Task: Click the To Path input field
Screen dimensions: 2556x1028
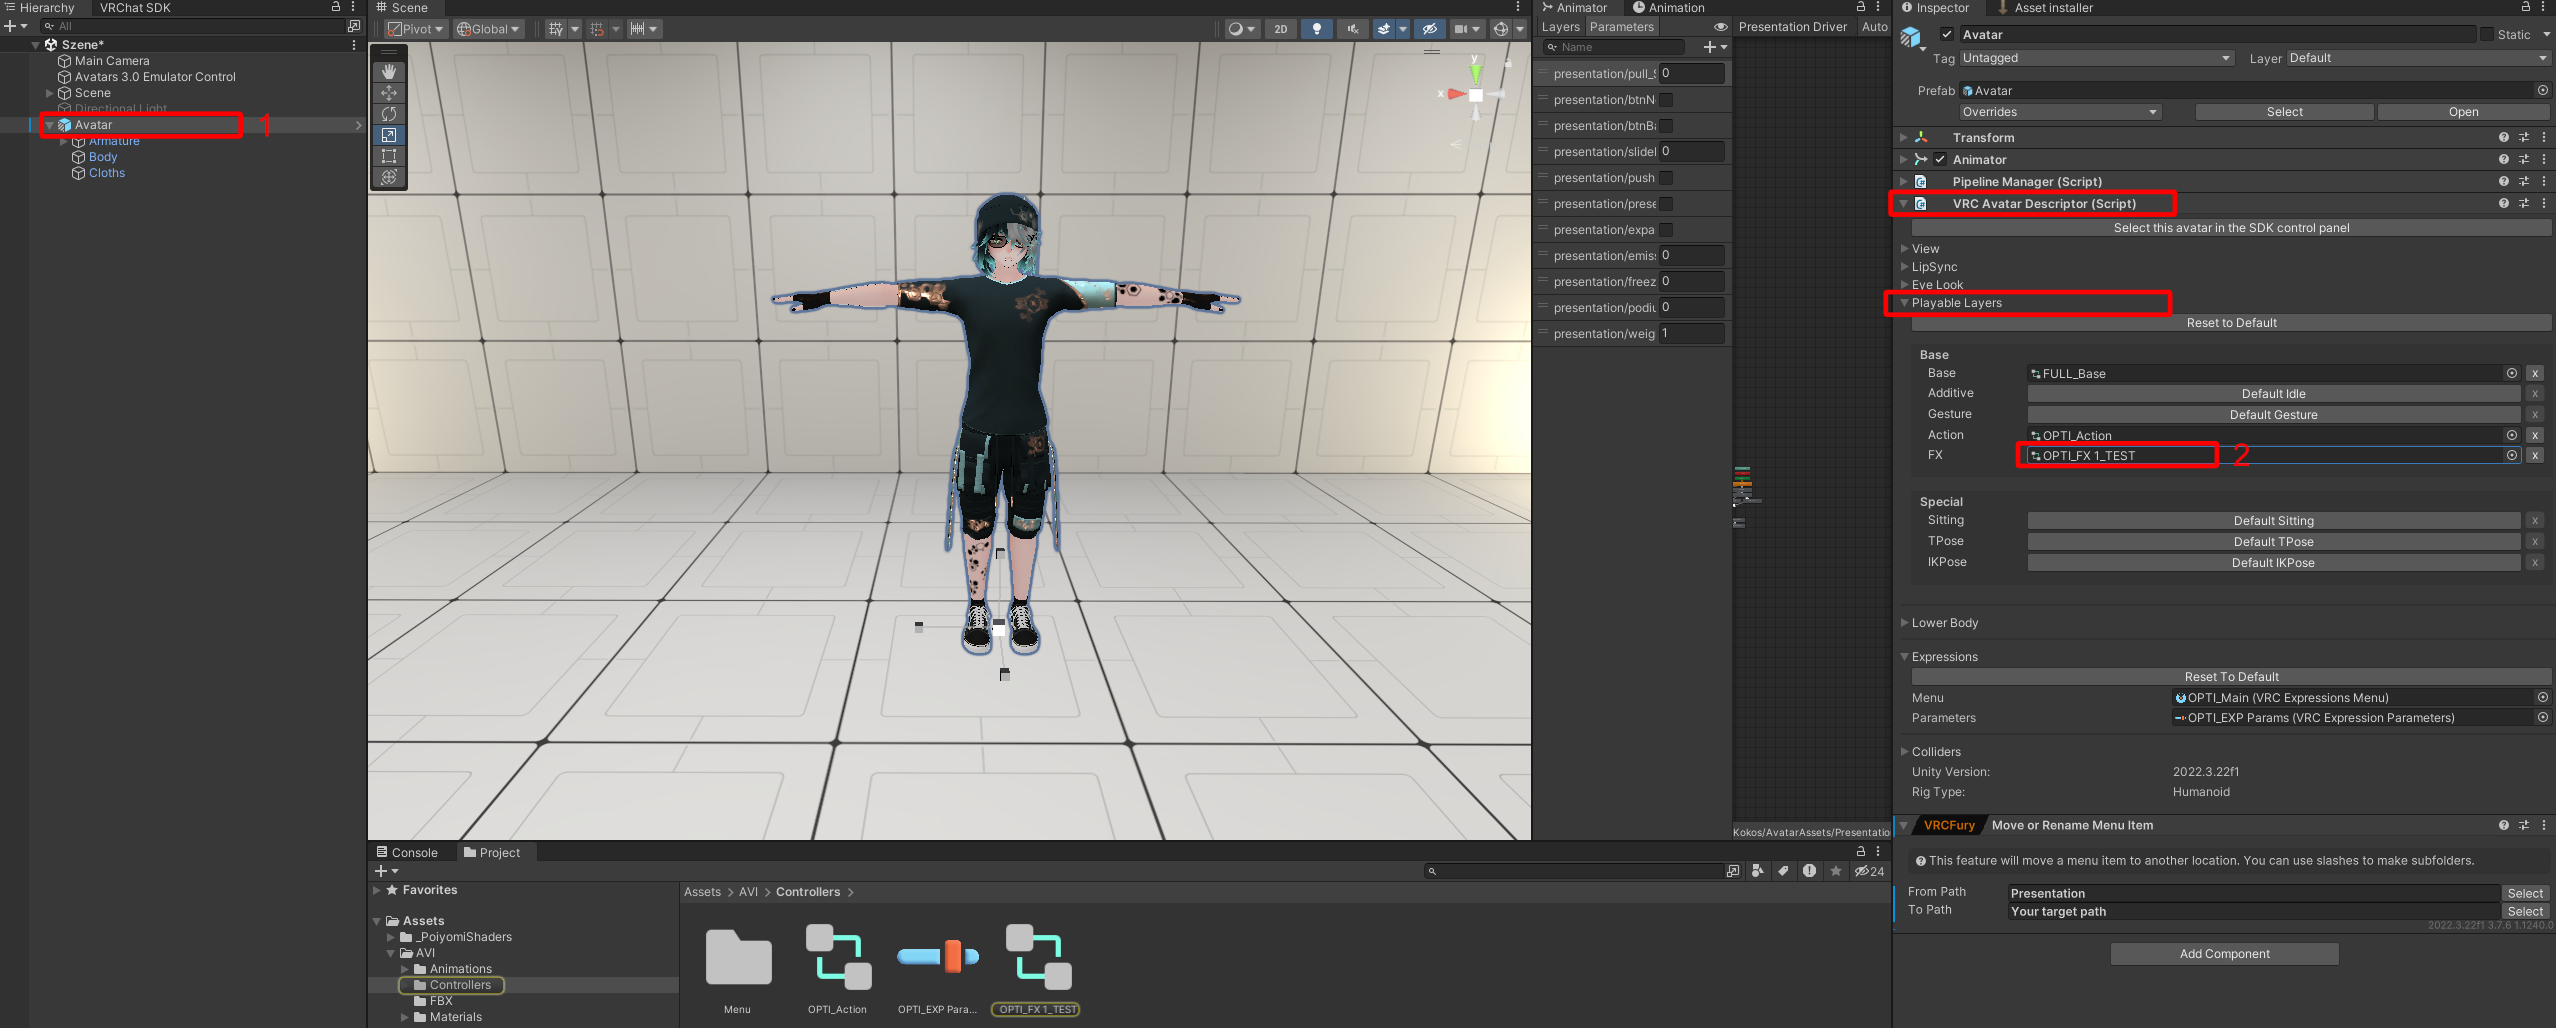Action: pos(2254,912)
